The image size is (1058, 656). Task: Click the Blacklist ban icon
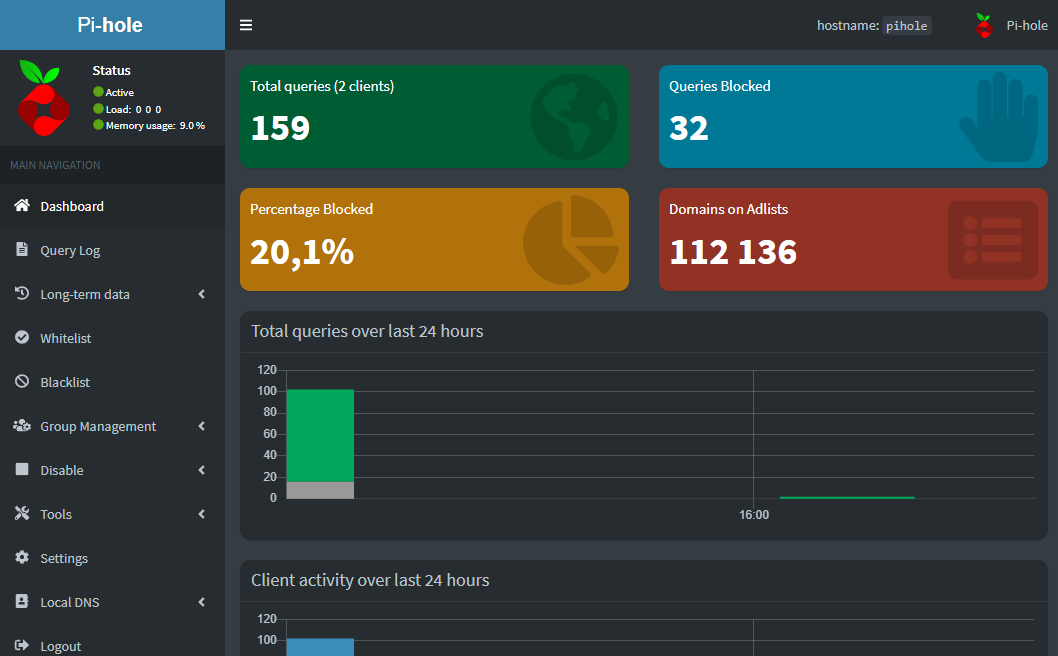click(22, 381)
